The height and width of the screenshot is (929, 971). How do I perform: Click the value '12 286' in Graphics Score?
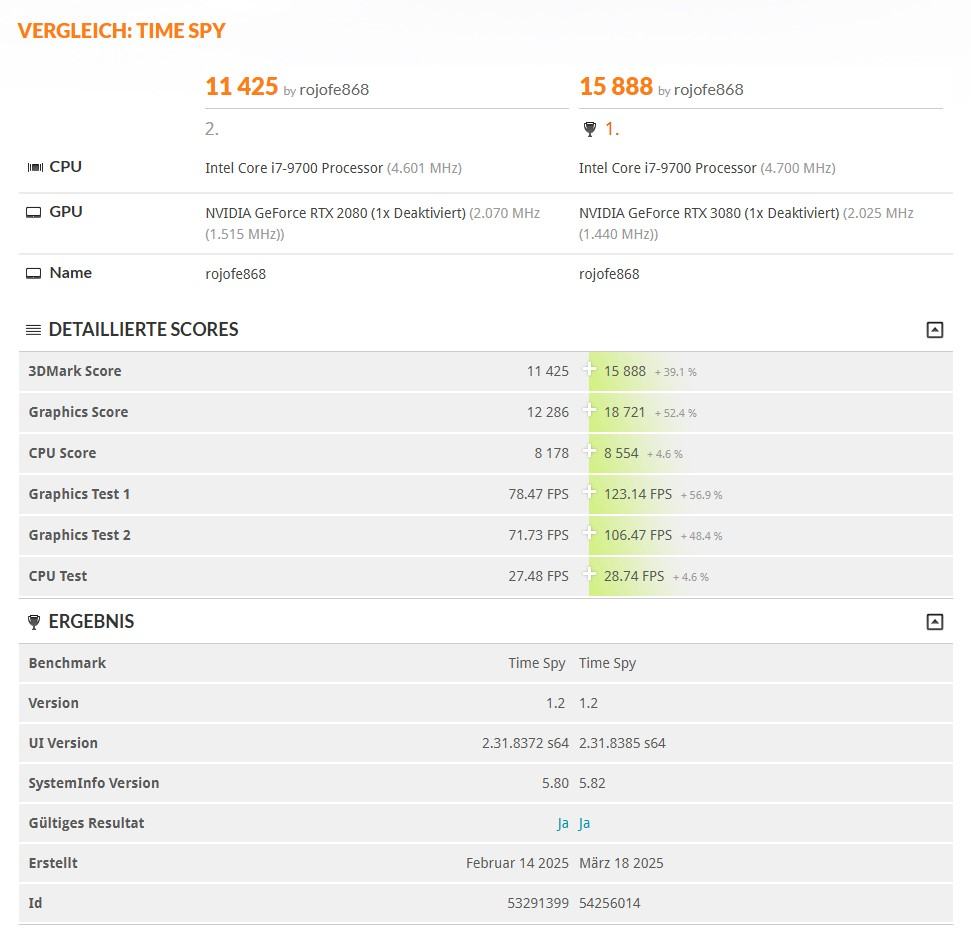[547, 412]
